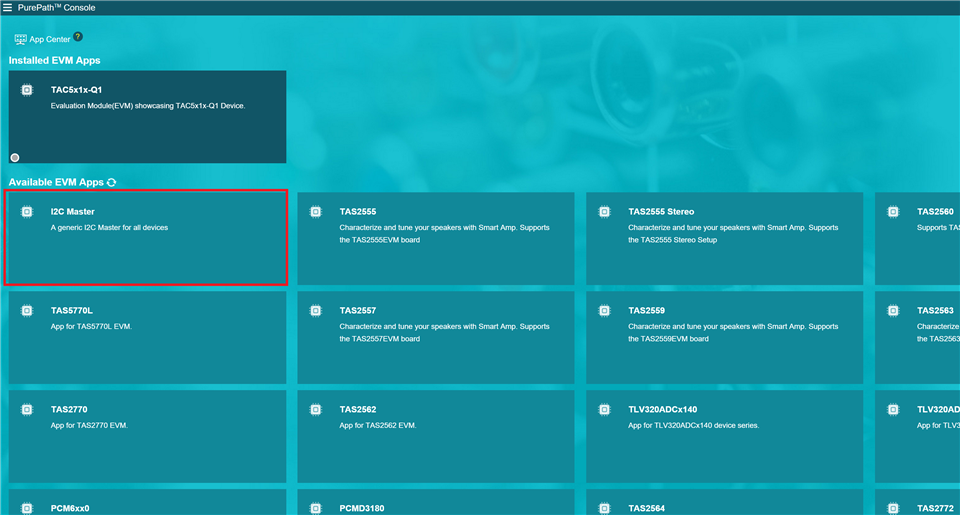Open the hamburger menu beside PurePath Console
This screenshot has height=515, width=960.
[x=7, y=7]
